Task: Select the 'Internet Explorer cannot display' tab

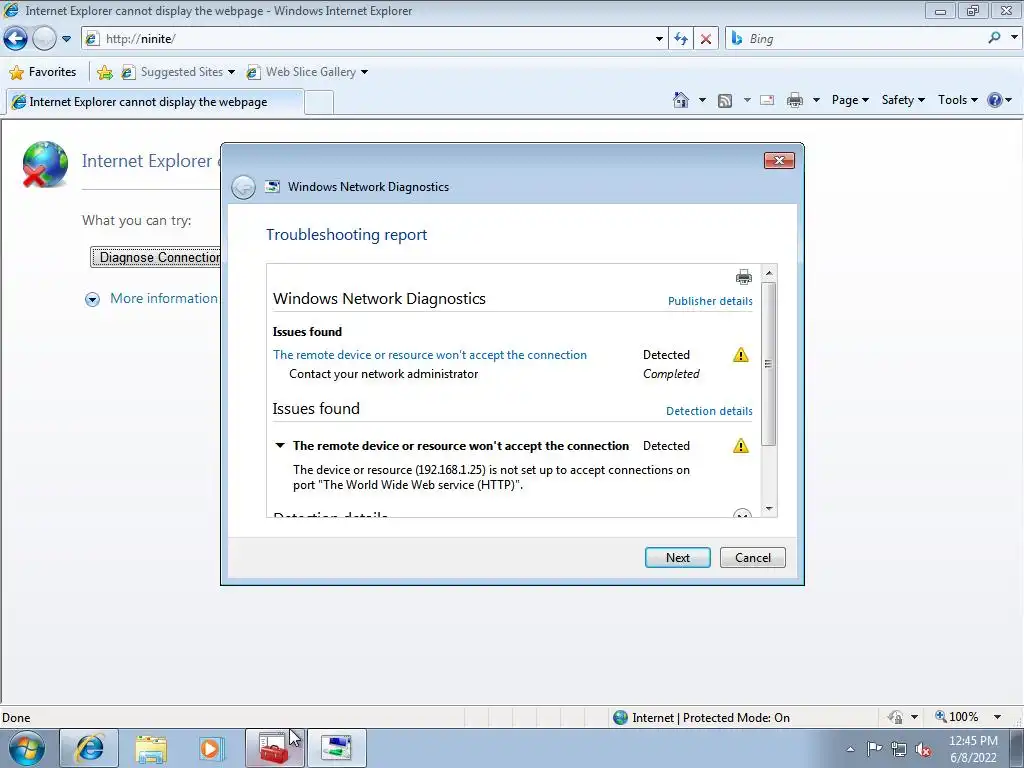Action: point(154,102)
